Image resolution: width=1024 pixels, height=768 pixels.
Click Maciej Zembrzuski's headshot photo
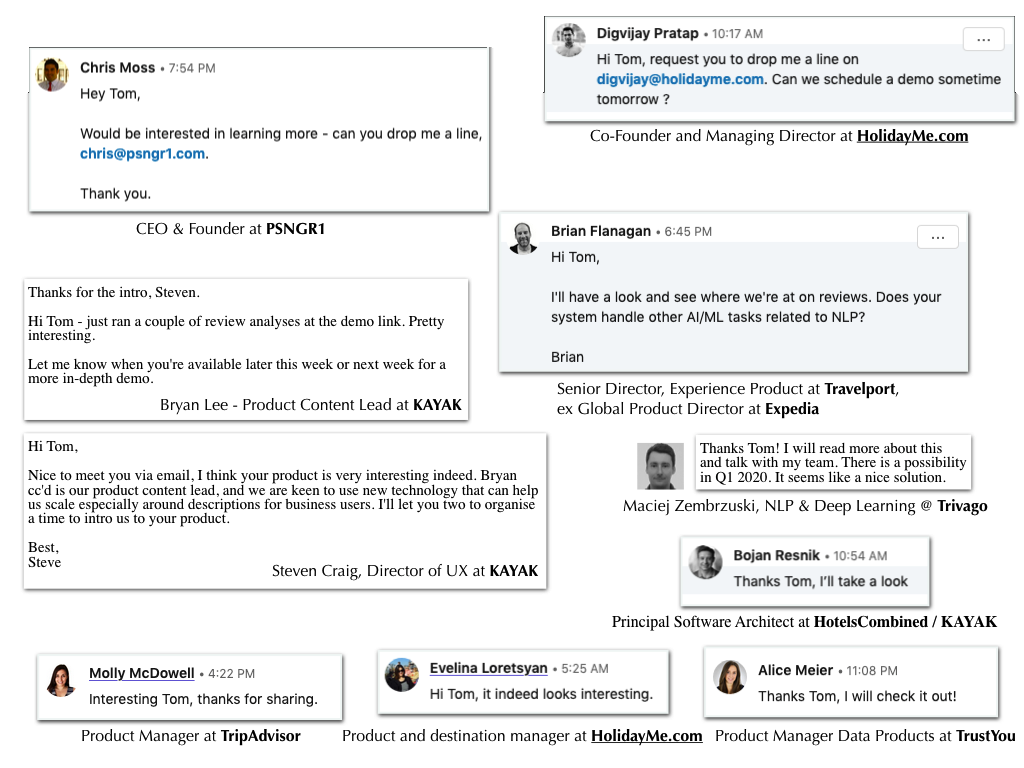(660, 466)
